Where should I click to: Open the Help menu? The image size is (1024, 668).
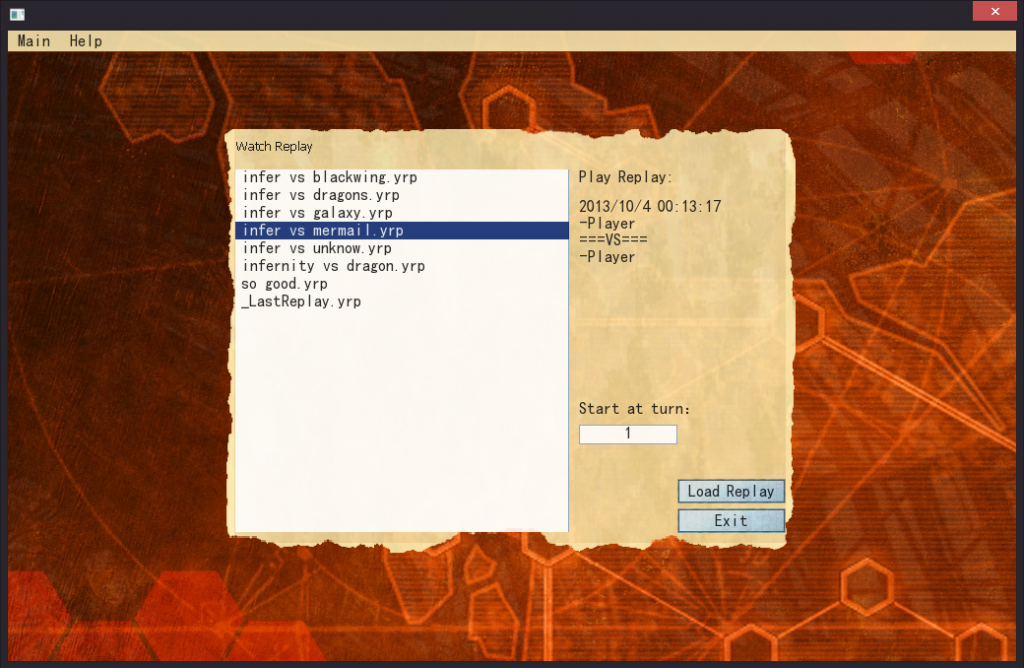pyautogui.click(x=85, y=41)
